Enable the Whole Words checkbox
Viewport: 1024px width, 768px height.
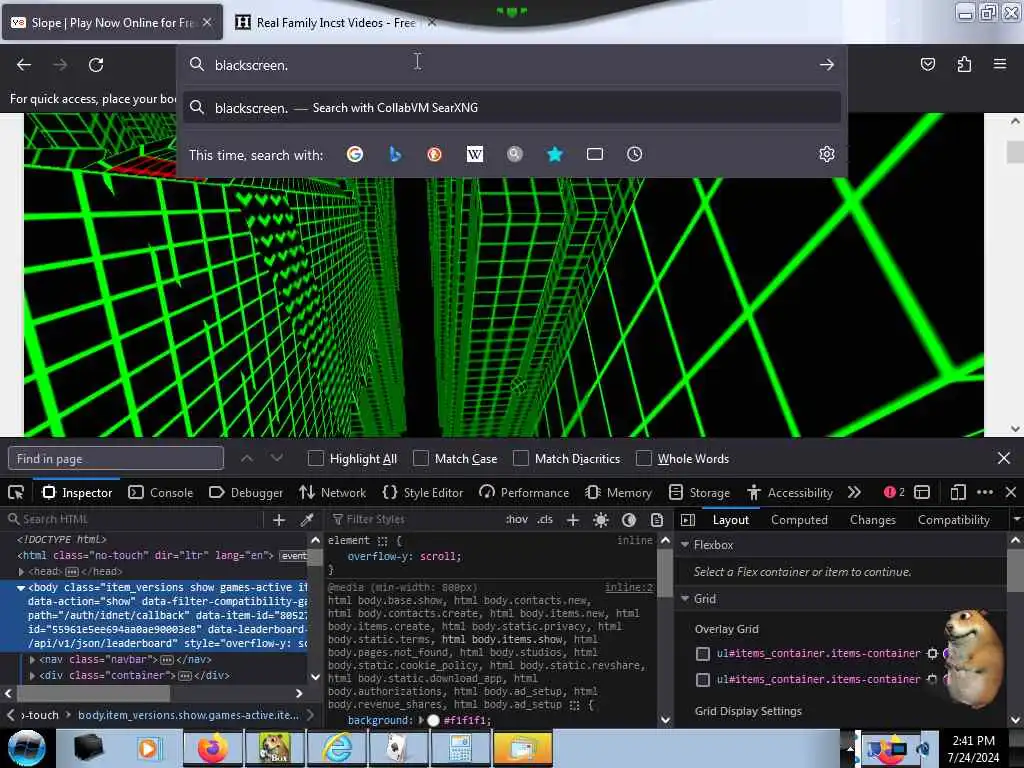pos(644,458)
